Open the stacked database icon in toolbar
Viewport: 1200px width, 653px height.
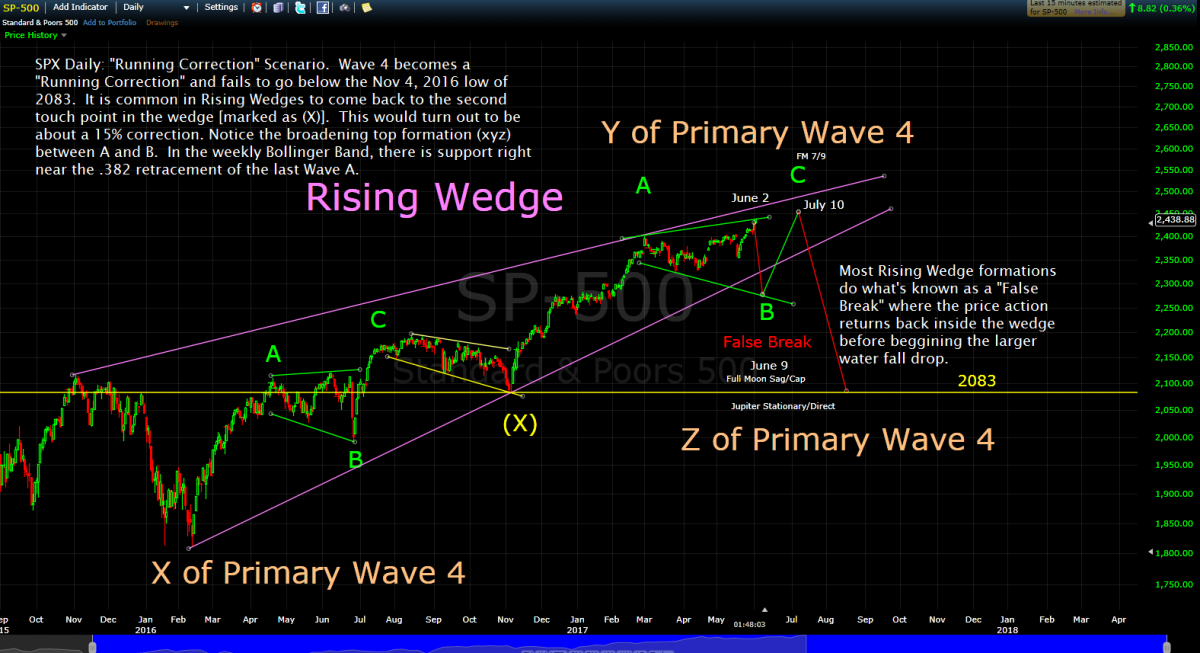pyautogui.click(x=278, y=7)
